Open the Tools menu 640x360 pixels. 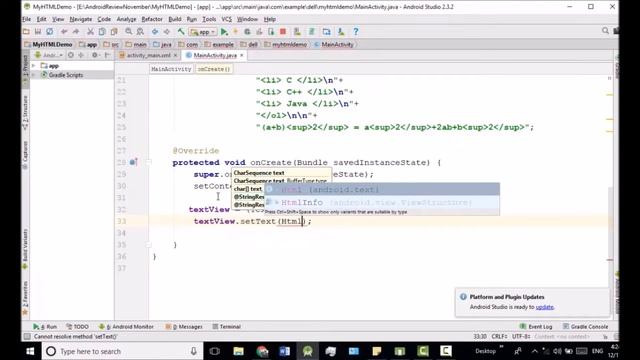point(209,19)
